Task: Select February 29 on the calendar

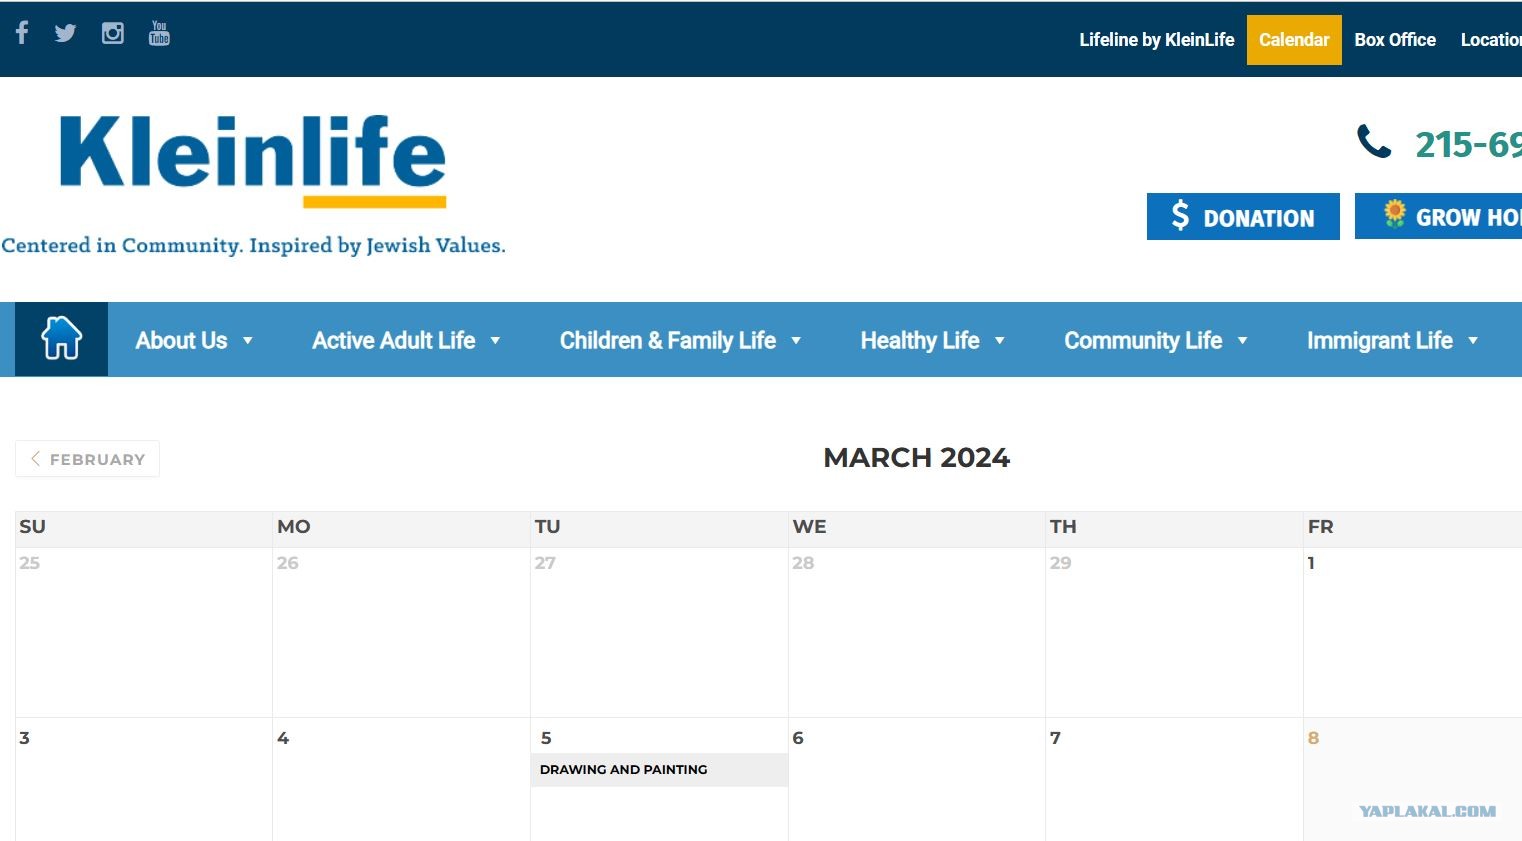Action: click(1061, 563)
